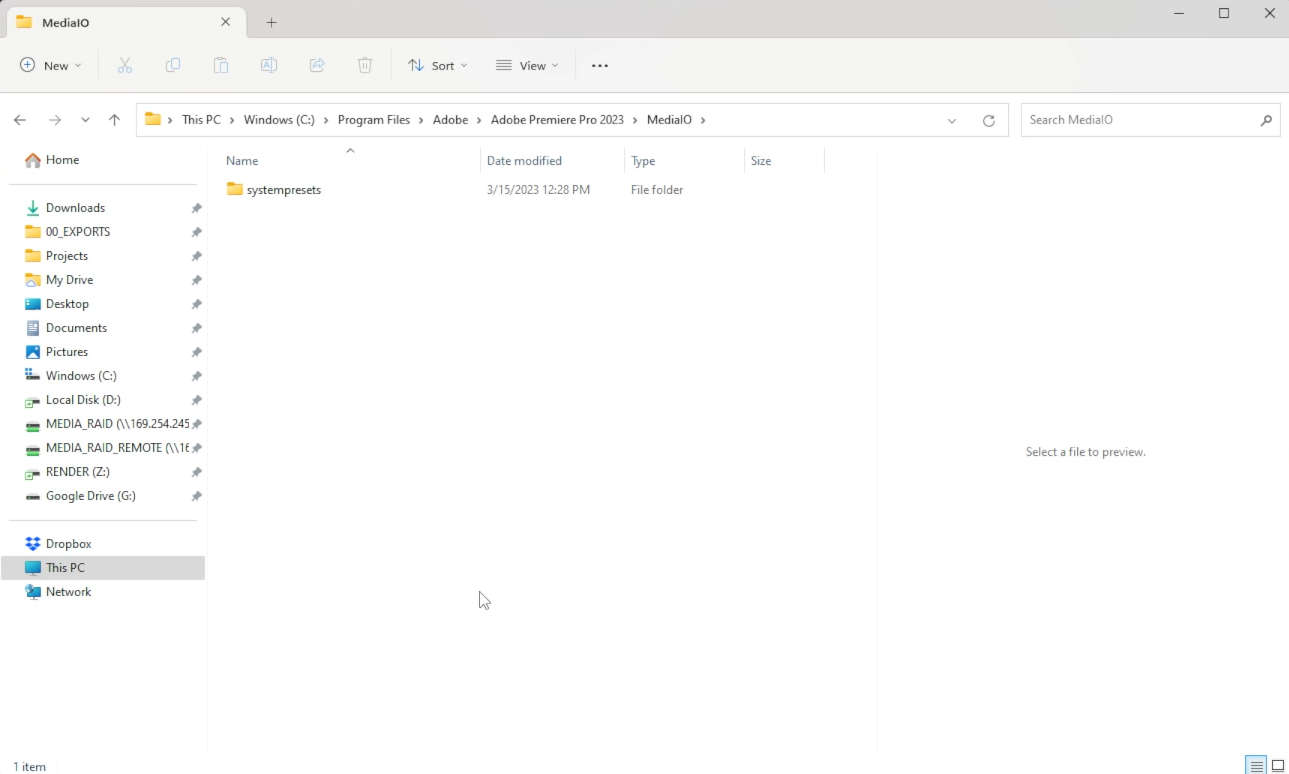Expand the Sort options dropdown

438,65
